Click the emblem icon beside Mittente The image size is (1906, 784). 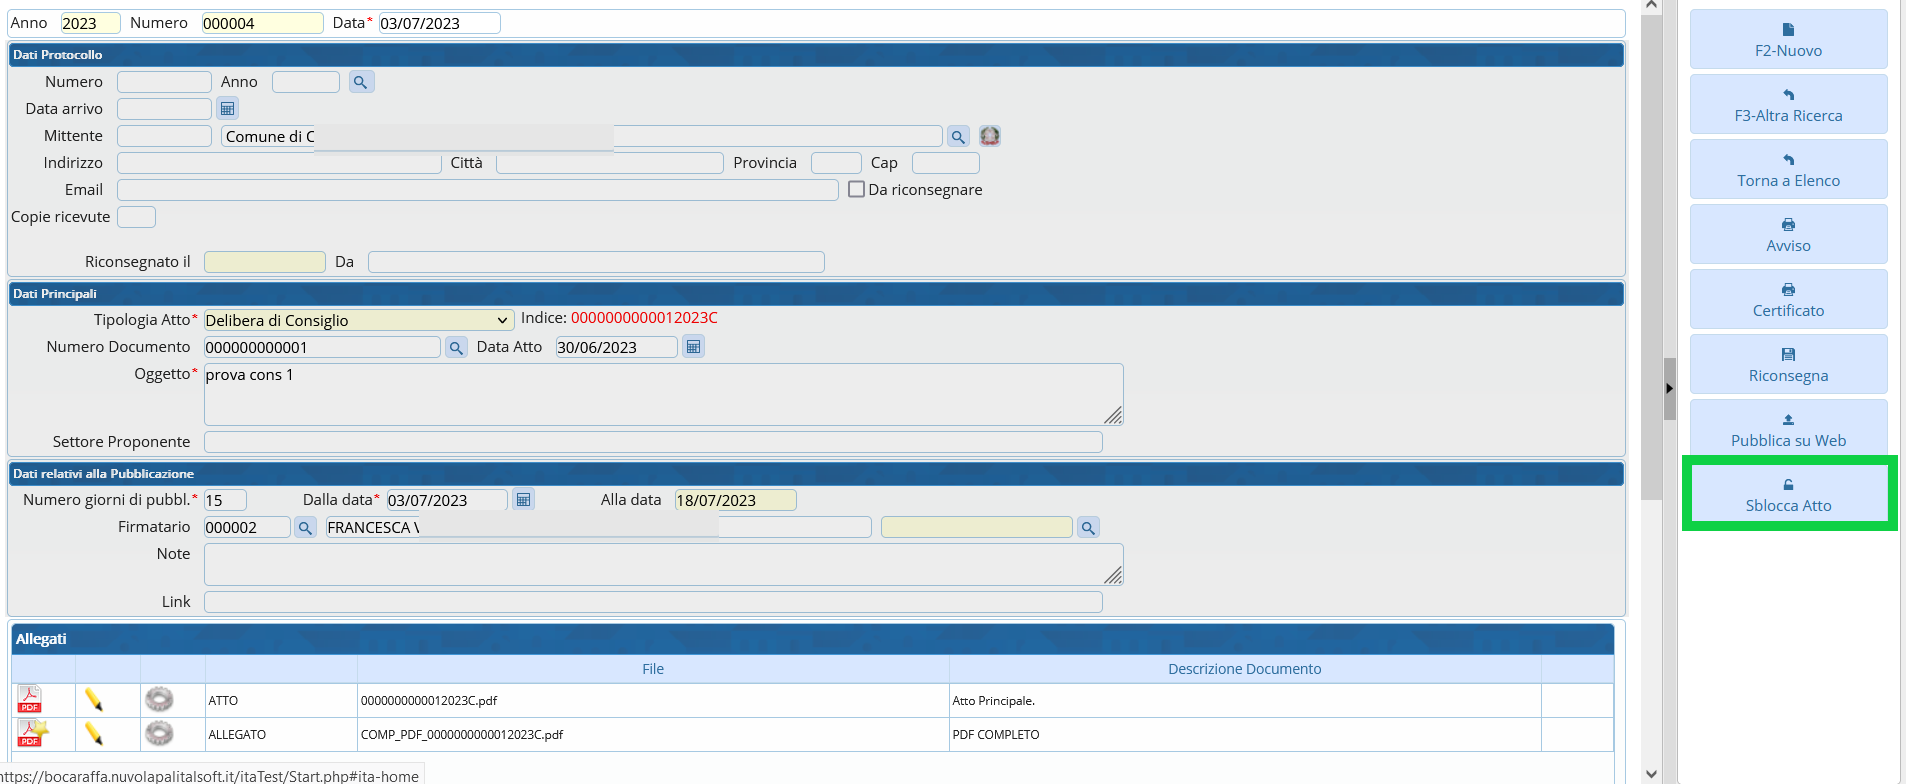point(990,136)
